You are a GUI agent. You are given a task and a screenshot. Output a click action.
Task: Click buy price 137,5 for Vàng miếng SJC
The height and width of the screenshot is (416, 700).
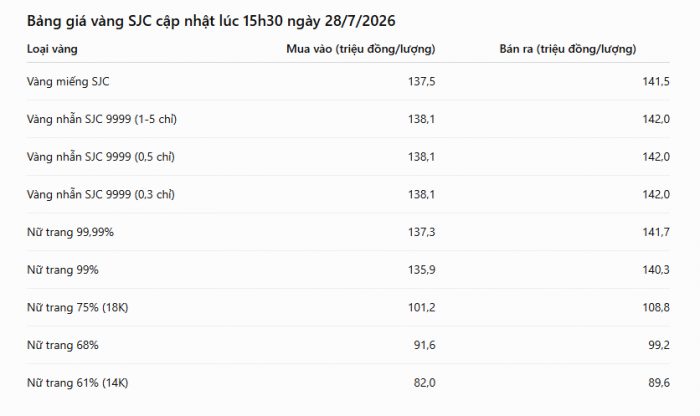[421, 81]
